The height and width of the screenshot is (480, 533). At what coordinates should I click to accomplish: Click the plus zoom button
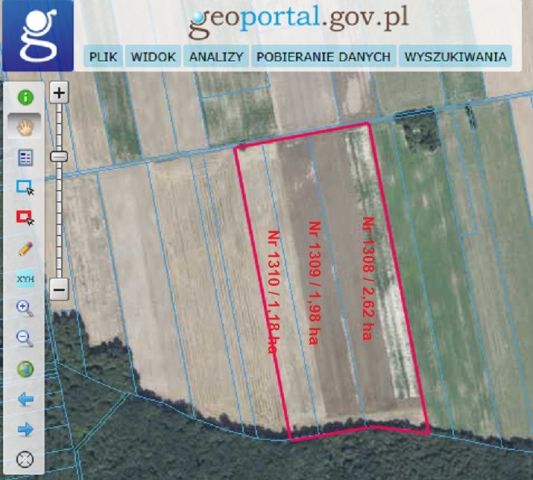[59, 92]
